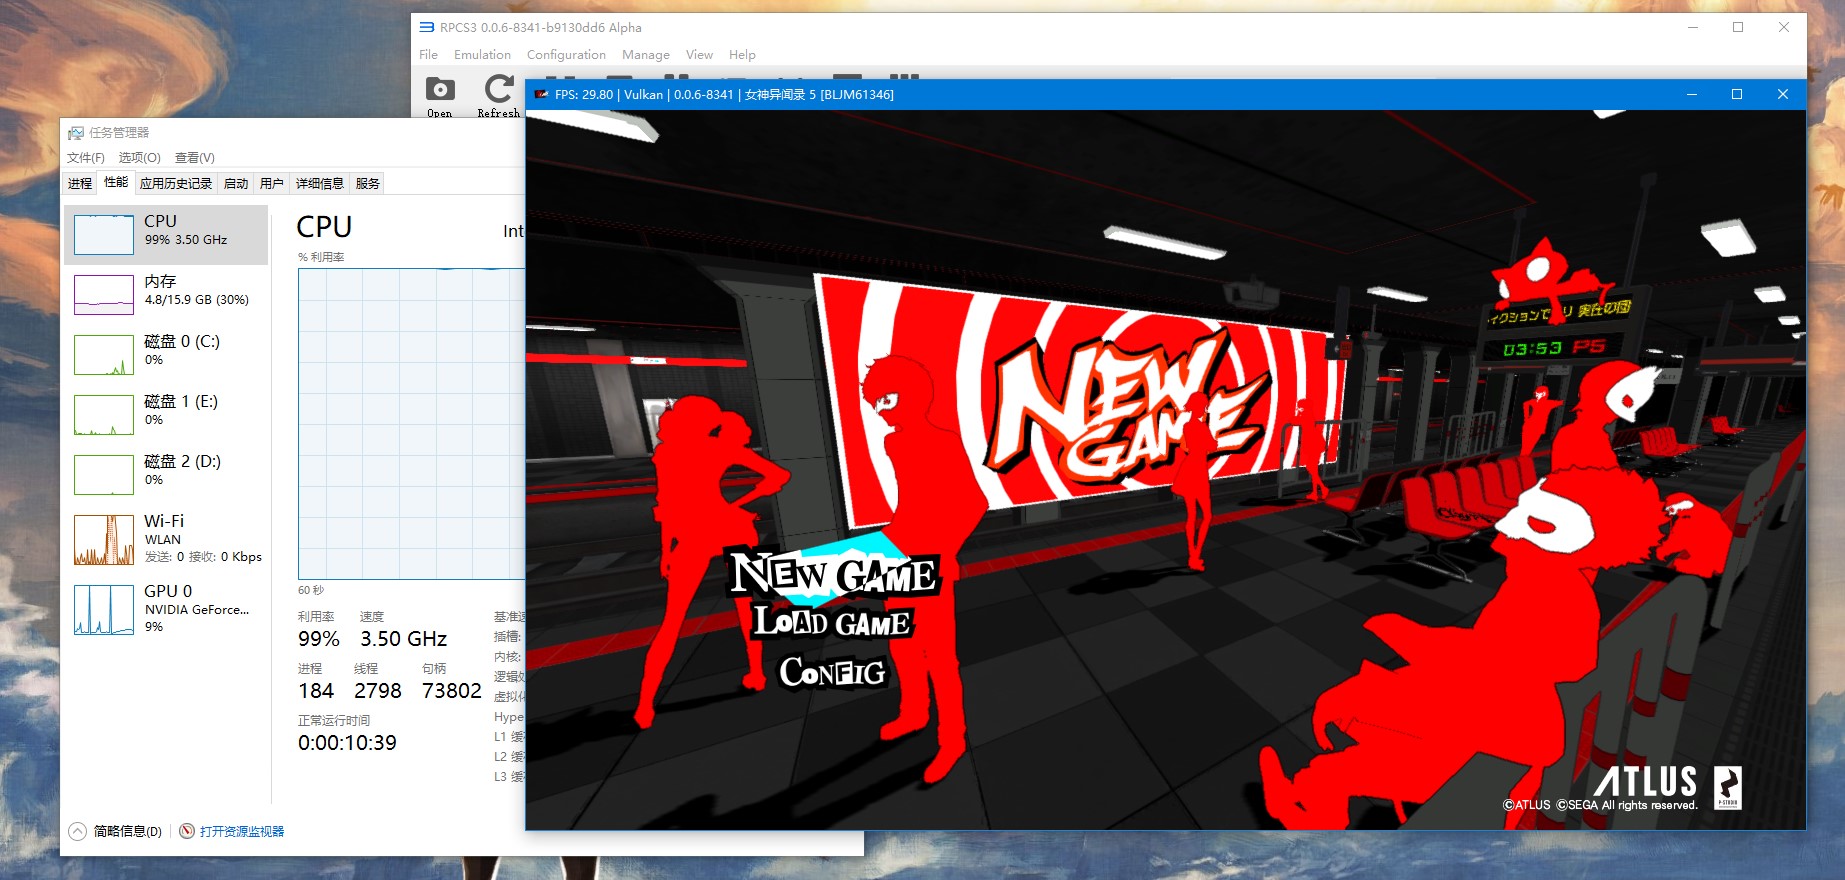Click the RPCS3 window title text
Viewport: 1845px width, 880px height.
tap(541, 27)
